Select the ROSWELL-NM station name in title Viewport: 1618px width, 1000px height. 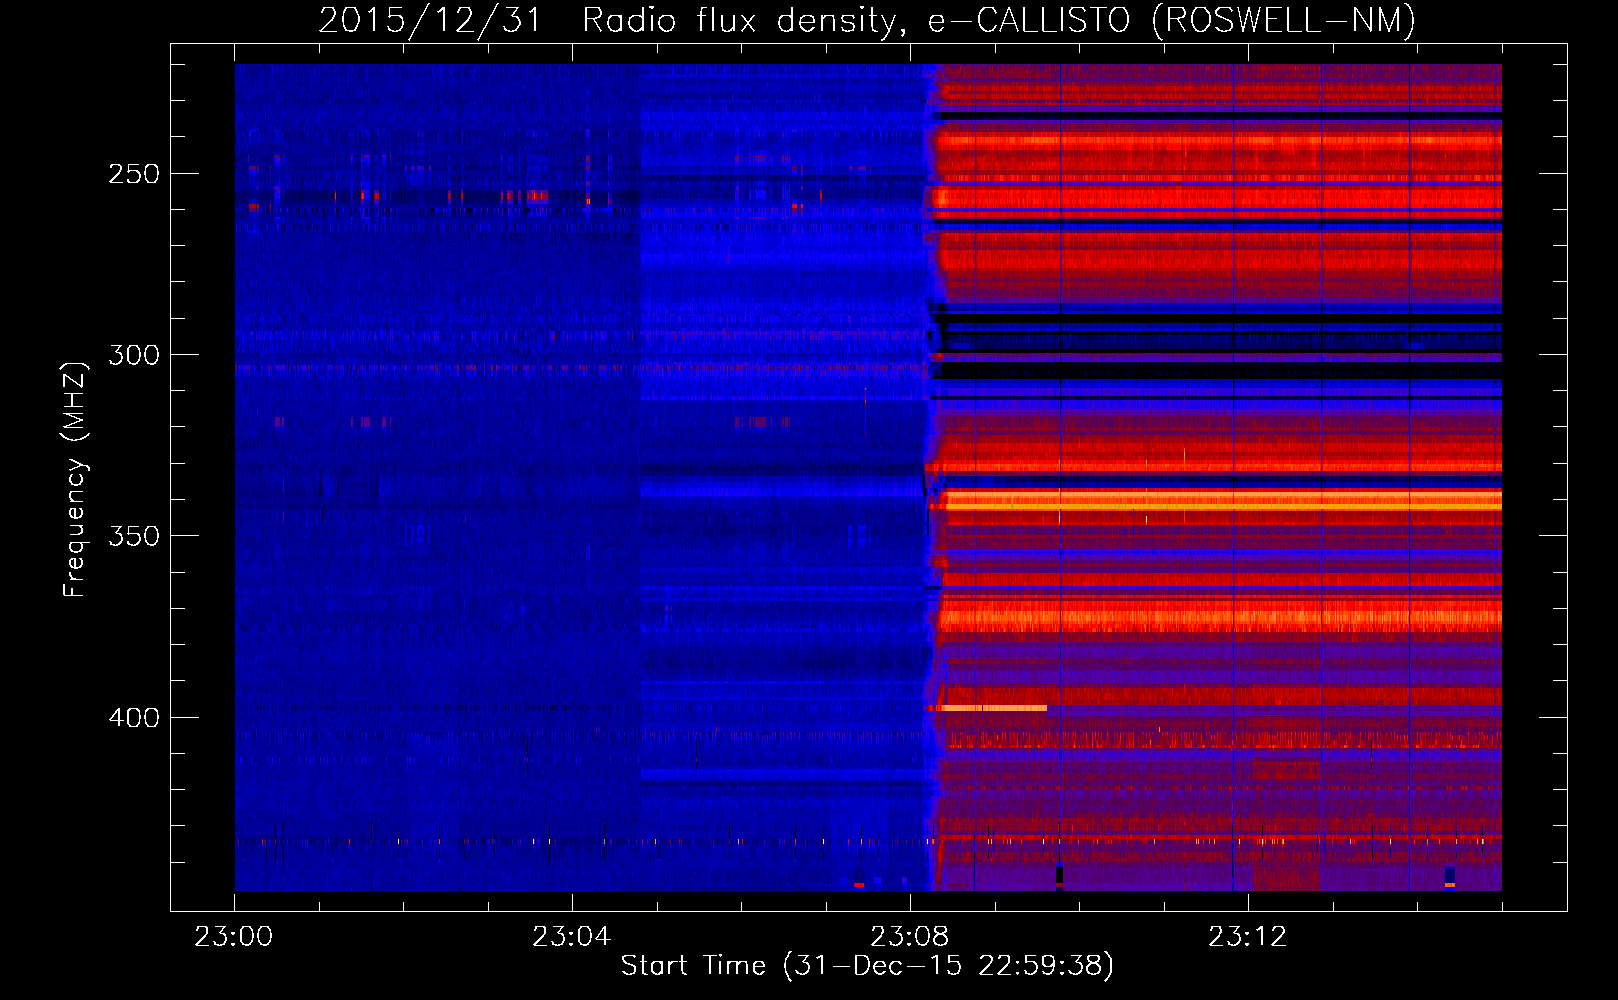point(1284,20)
